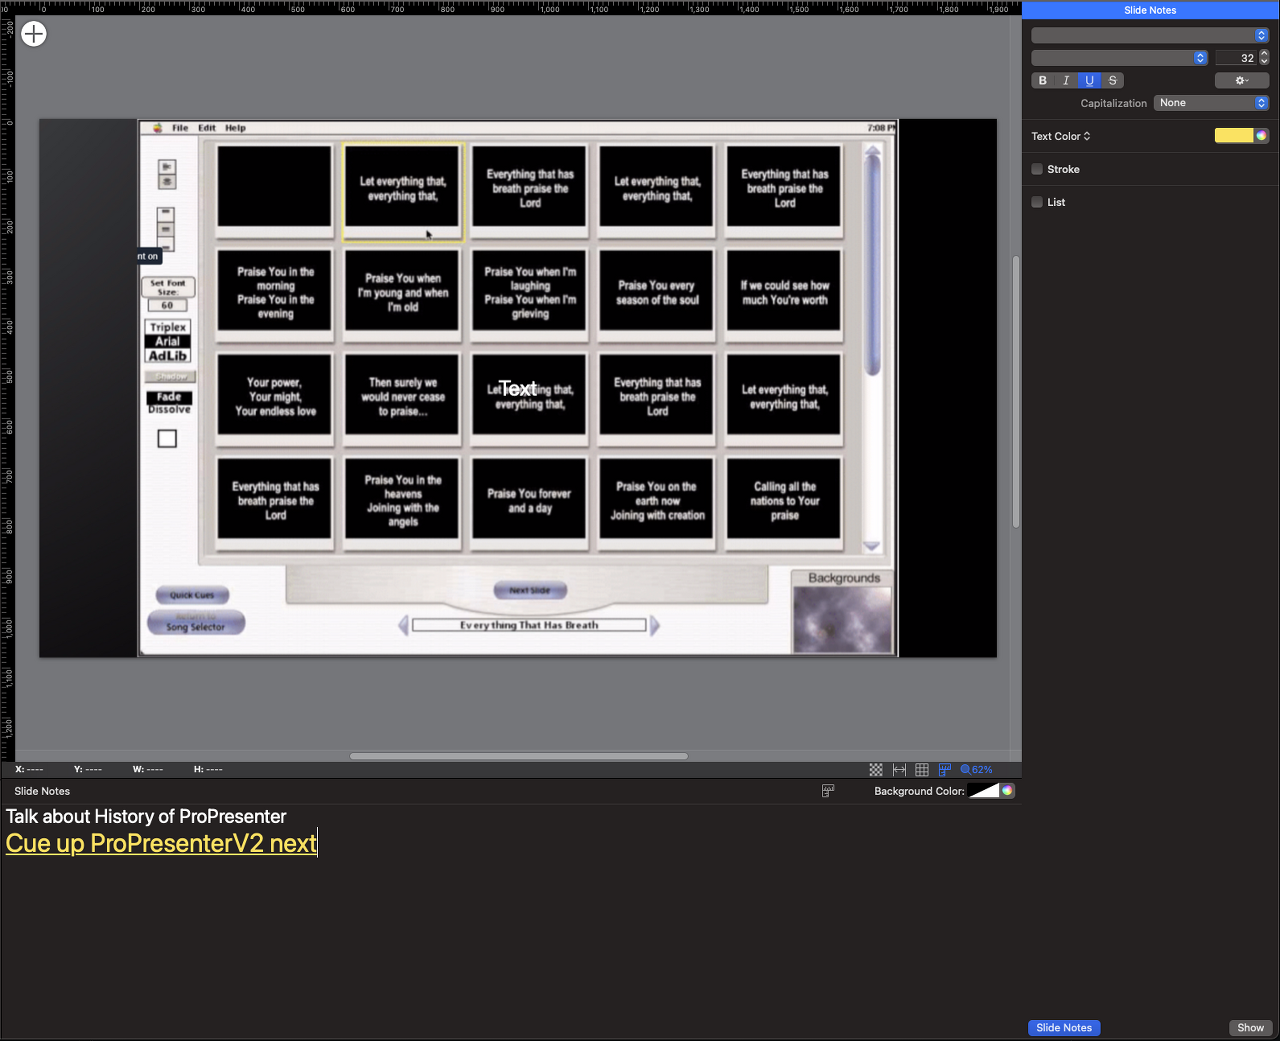Image resolution: width=1280 pixels, height=1041 pixels.
Task: Click the Background Color swatch
Action: (984, 791)
